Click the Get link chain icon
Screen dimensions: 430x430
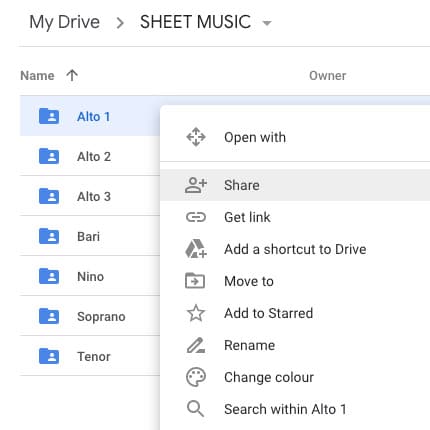[x=196, y=217]
